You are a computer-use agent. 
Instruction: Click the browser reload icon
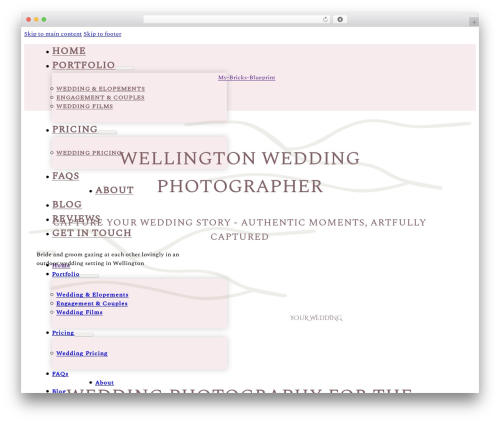point(325,20)
